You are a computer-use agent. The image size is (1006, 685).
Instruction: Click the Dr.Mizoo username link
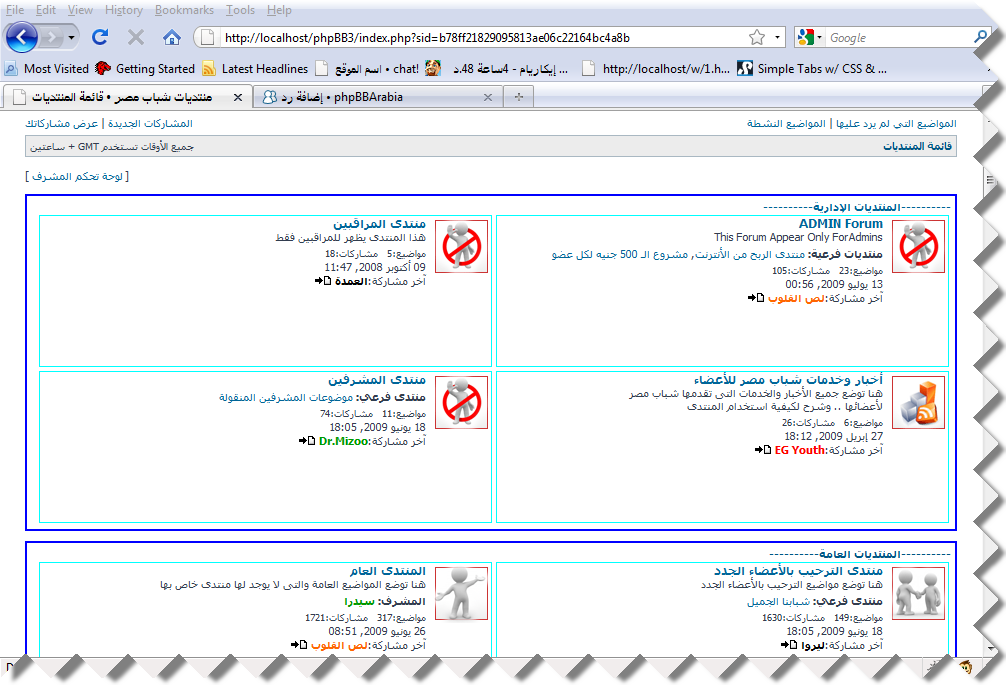[344, 441]
